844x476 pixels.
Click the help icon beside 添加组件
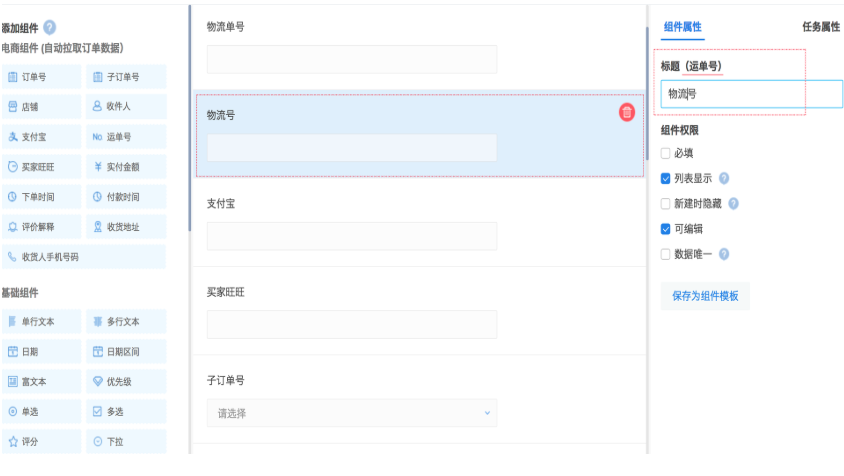pos(49,28)
